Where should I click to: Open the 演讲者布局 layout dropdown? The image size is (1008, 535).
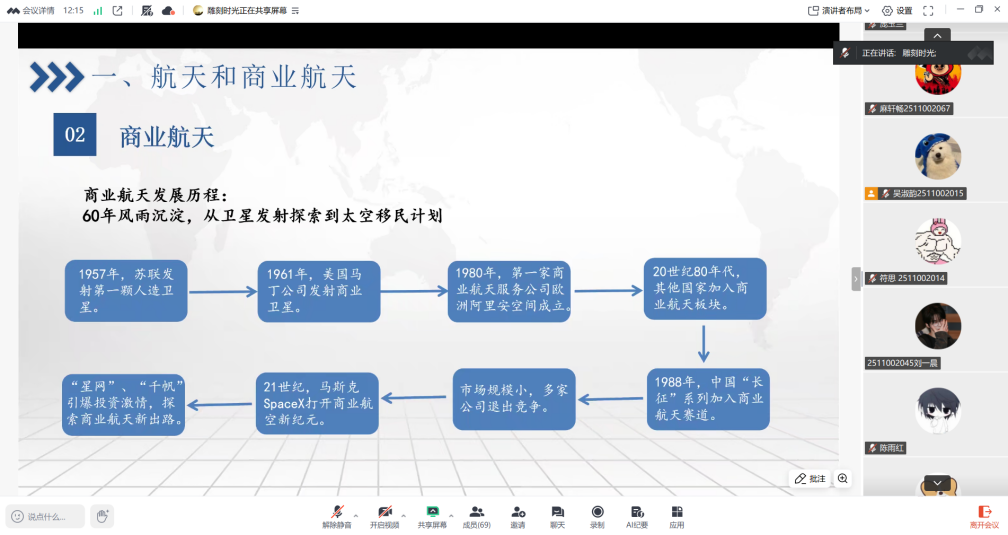(x=839, y=10)
